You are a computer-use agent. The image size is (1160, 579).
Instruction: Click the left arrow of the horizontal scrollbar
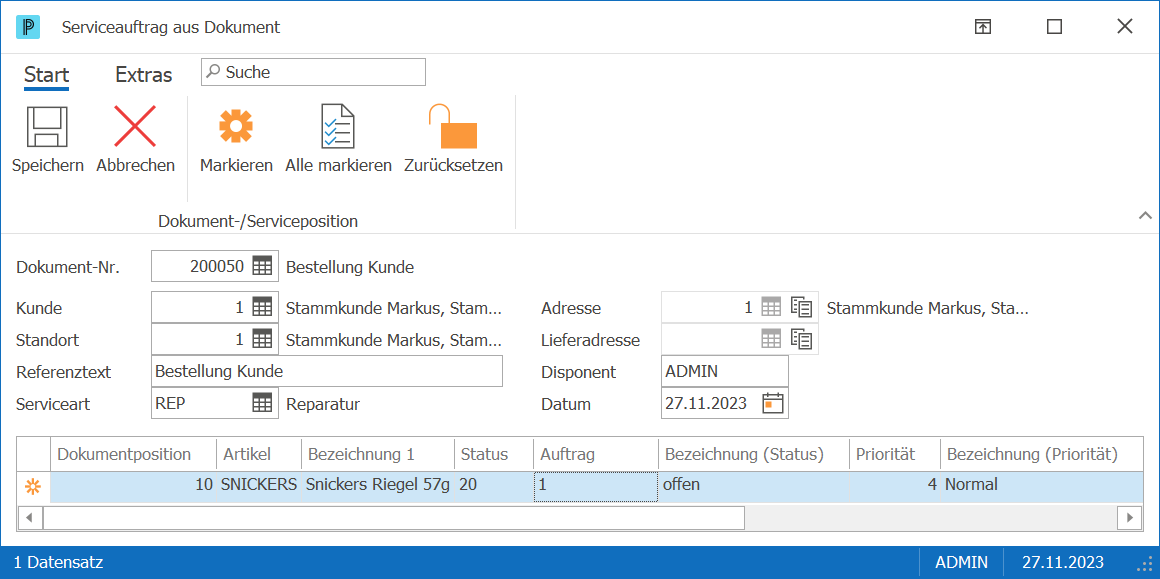pos(30,518)
